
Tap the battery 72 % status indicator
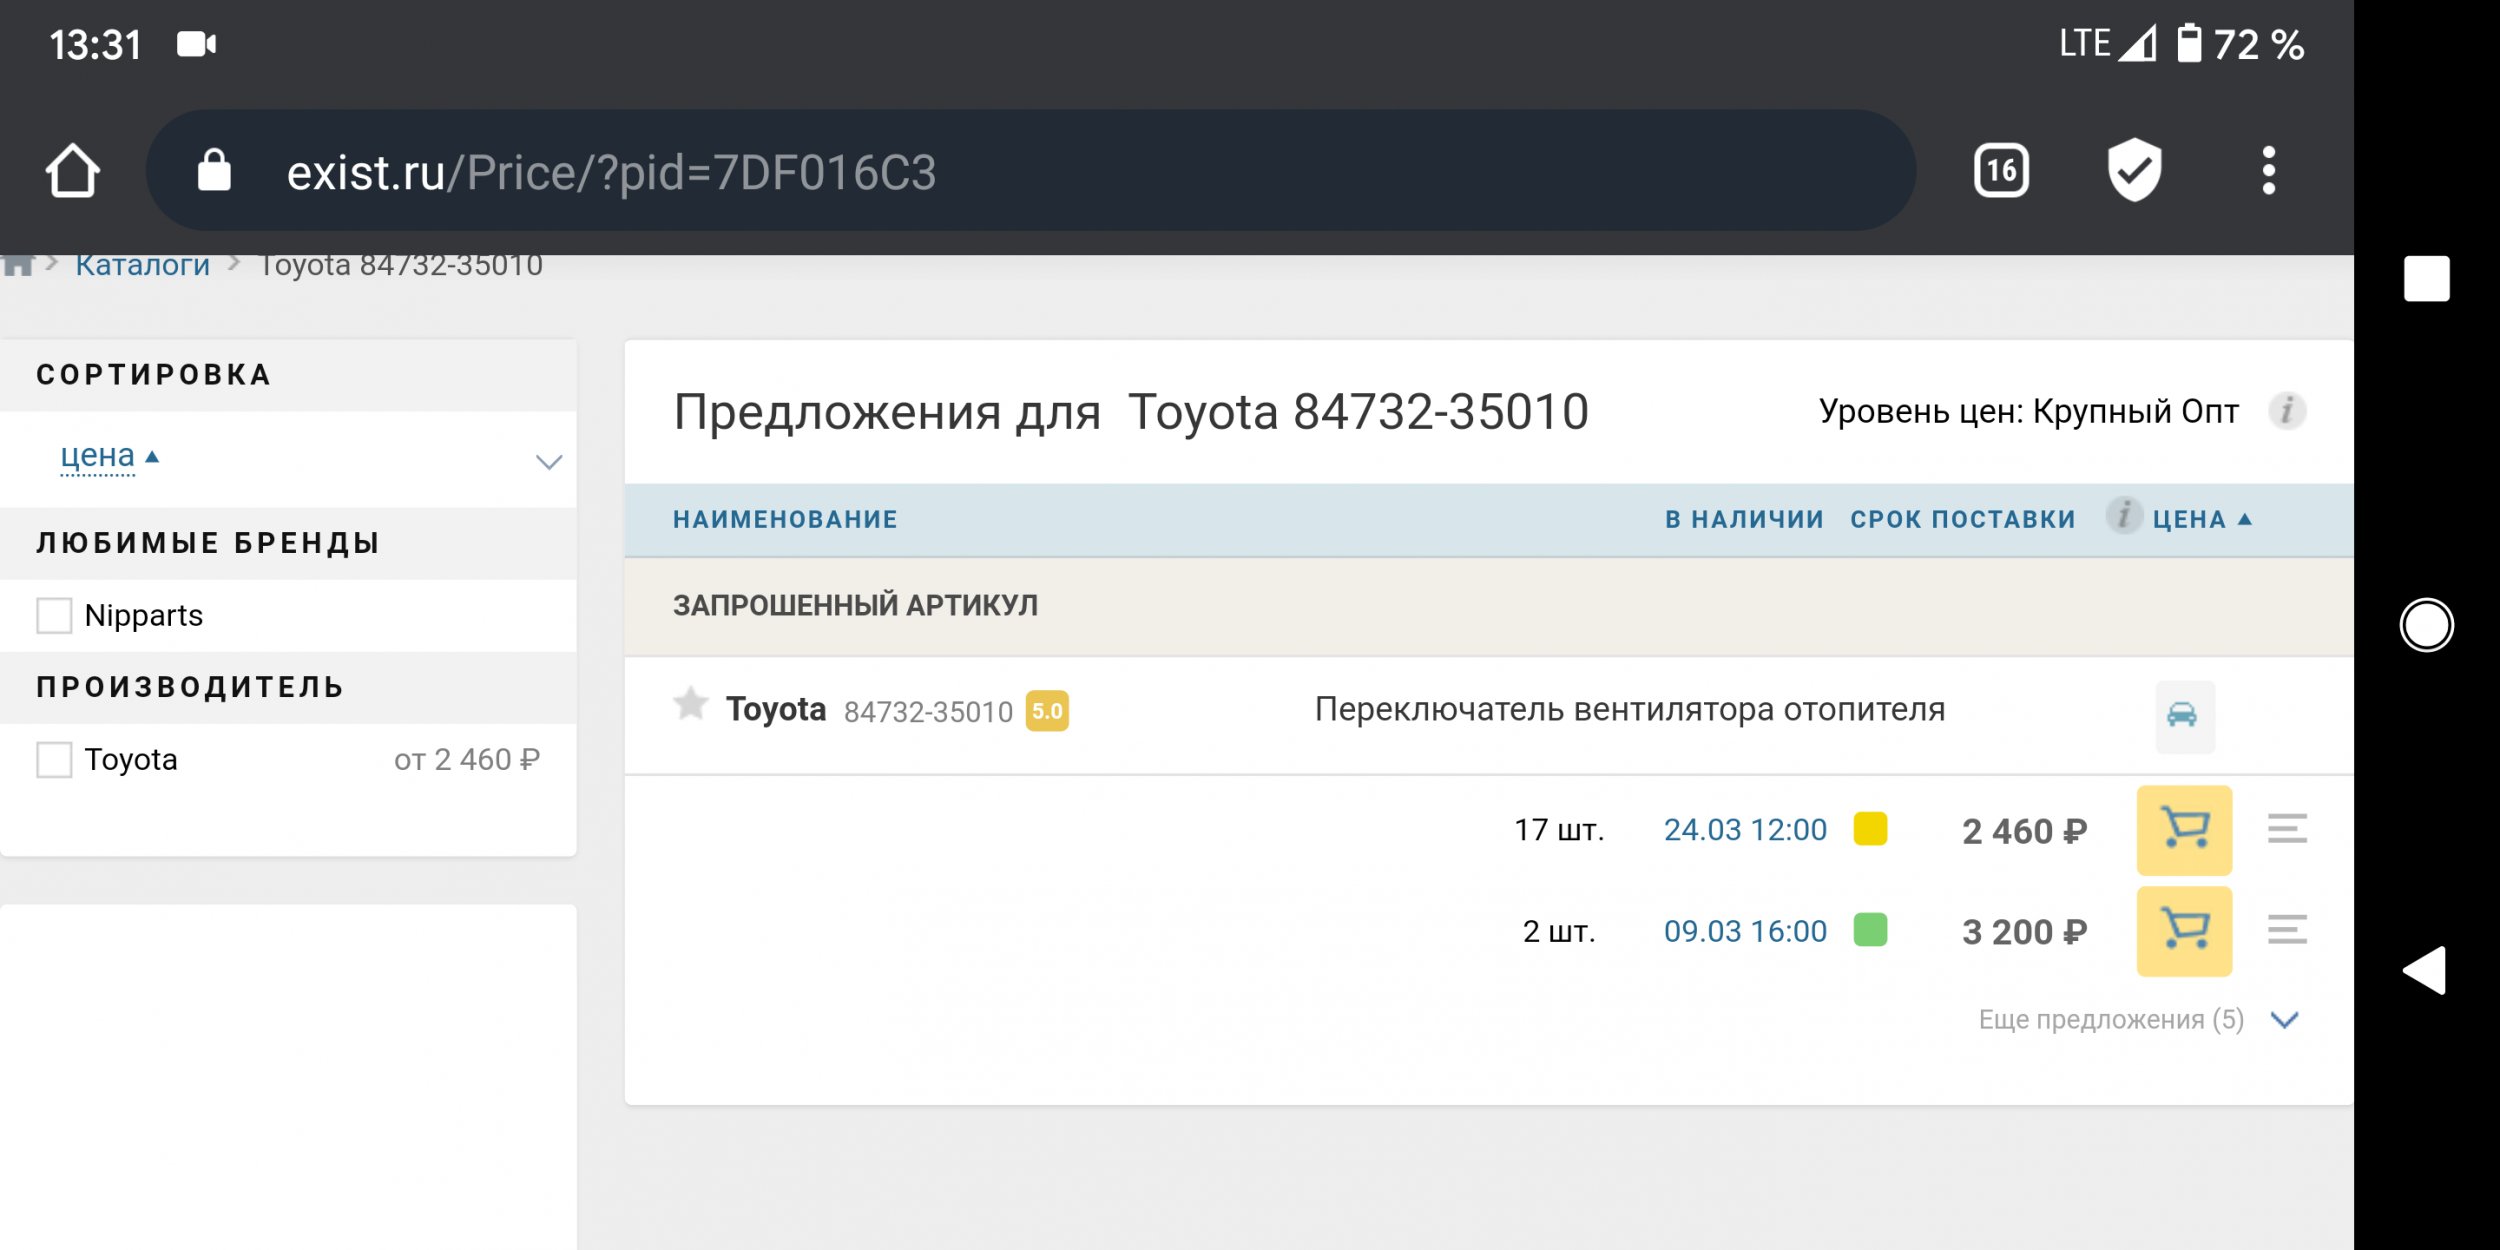(2241, 44)
